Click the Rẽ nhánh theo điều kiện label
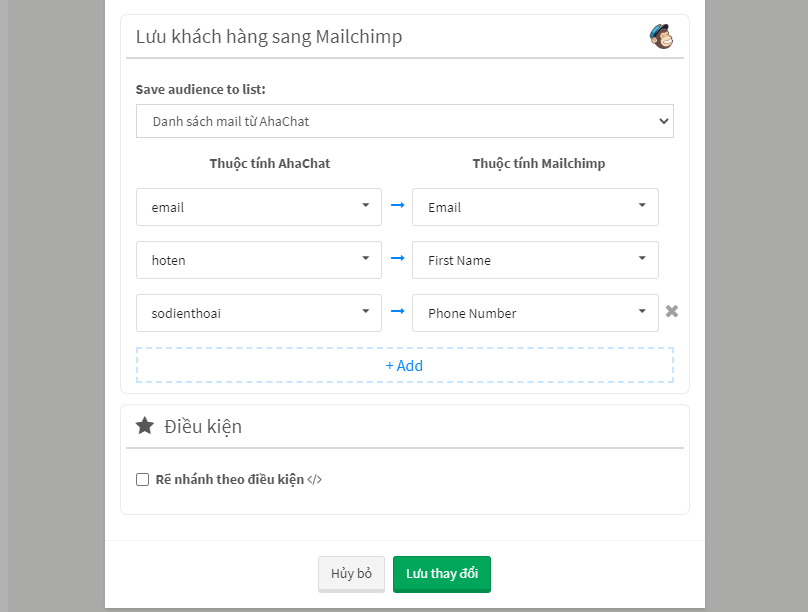808x612 pixels. coord(230,480)
